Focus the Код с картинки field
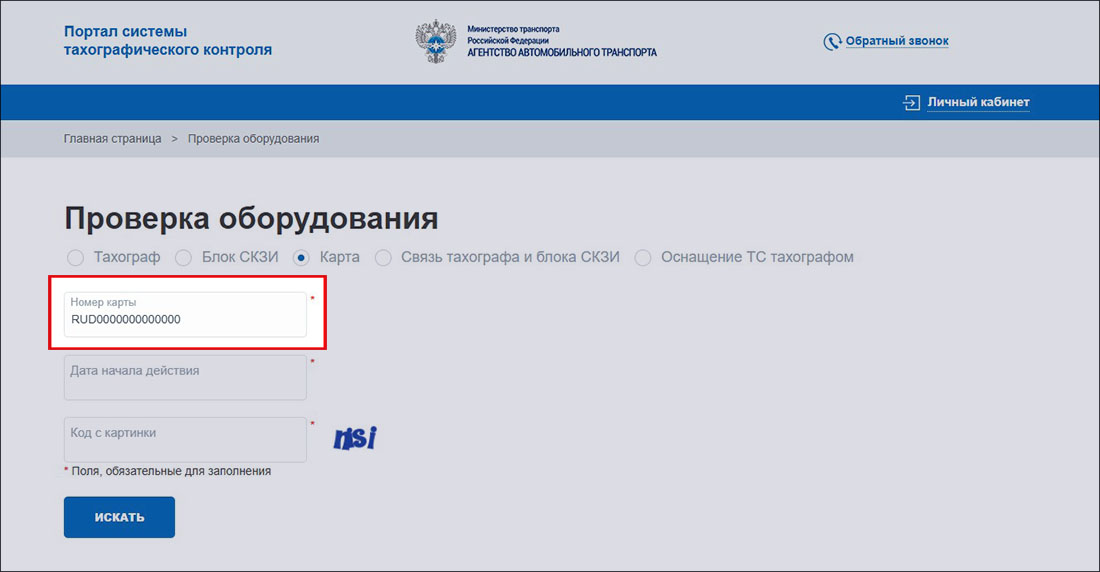Image resolution: width=1100 pixels, height=572 pixels. pyautogui.click(x=185, y=440)
